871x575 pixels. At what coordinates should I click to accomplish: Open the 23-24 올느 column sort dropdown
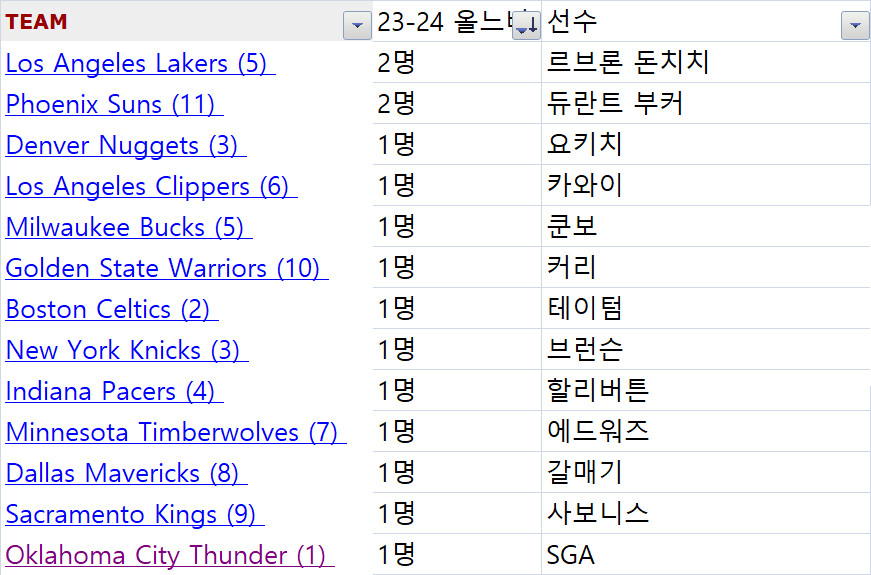point(525,26)
